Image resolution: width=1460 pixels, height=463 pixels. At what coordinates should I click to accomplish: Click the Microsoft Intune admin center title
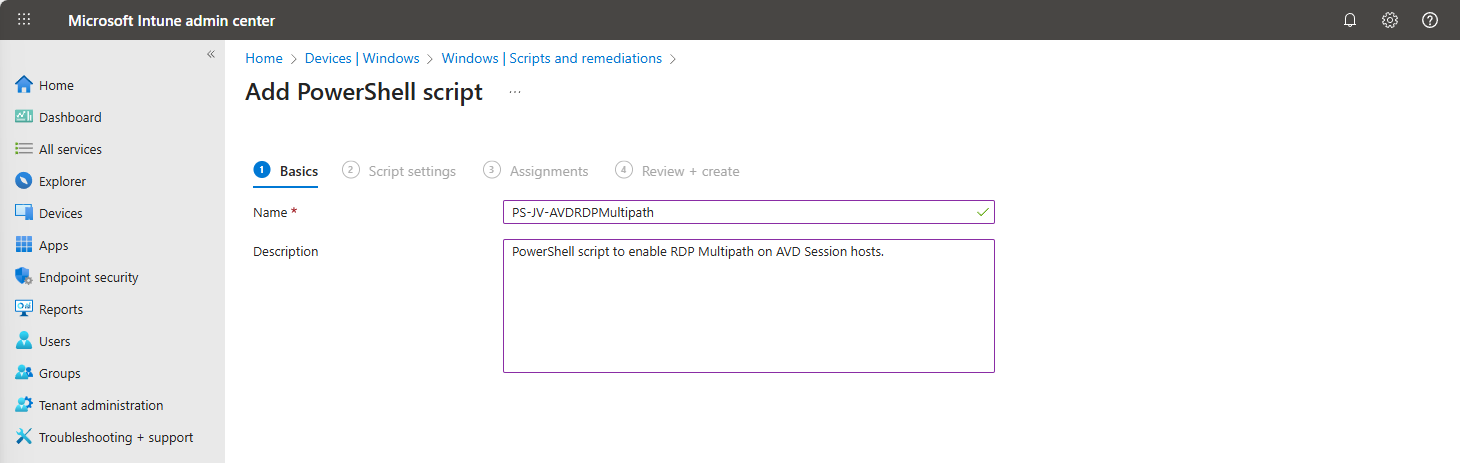pos(171,20)
